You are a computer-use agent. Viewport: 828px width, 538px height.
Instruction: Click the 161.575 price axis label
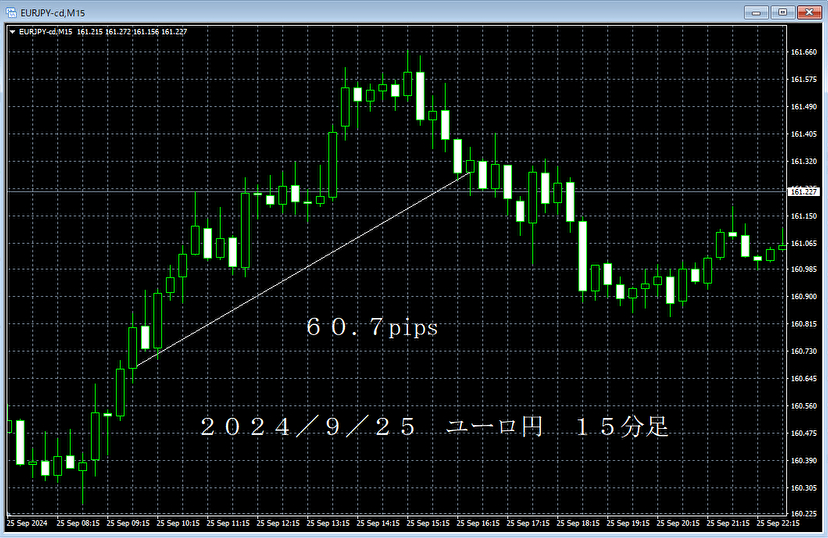click(804, 79)
